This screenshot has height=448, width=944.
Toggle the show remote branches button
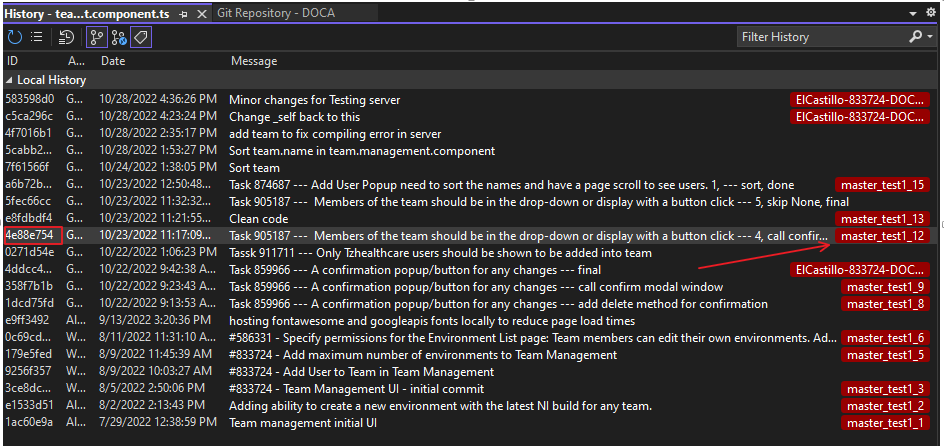(x=119, y=37)
